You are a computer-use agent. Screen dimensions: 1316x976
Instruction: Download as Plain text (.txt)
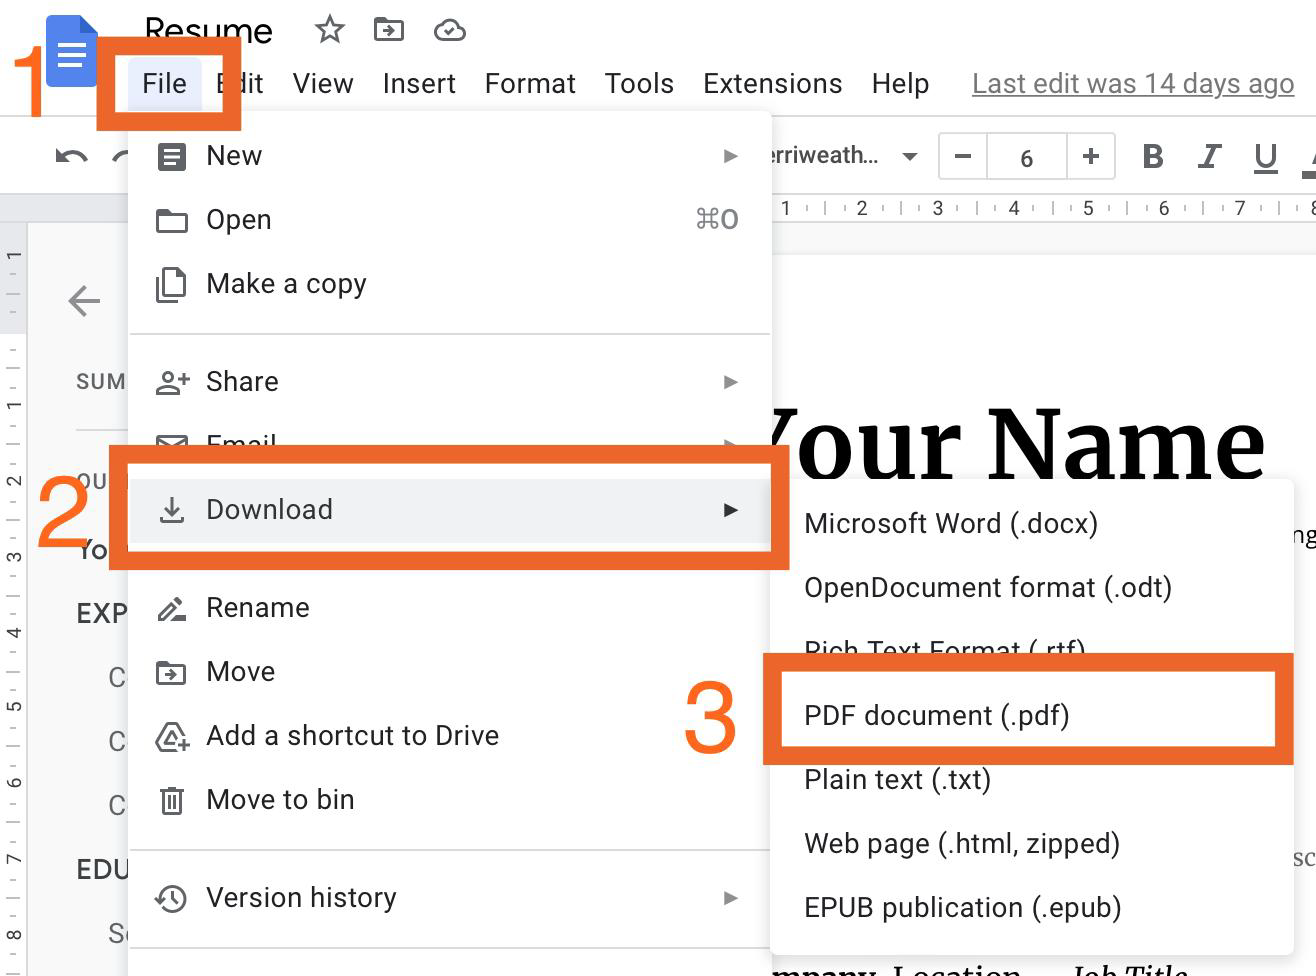pos(1032,780)
